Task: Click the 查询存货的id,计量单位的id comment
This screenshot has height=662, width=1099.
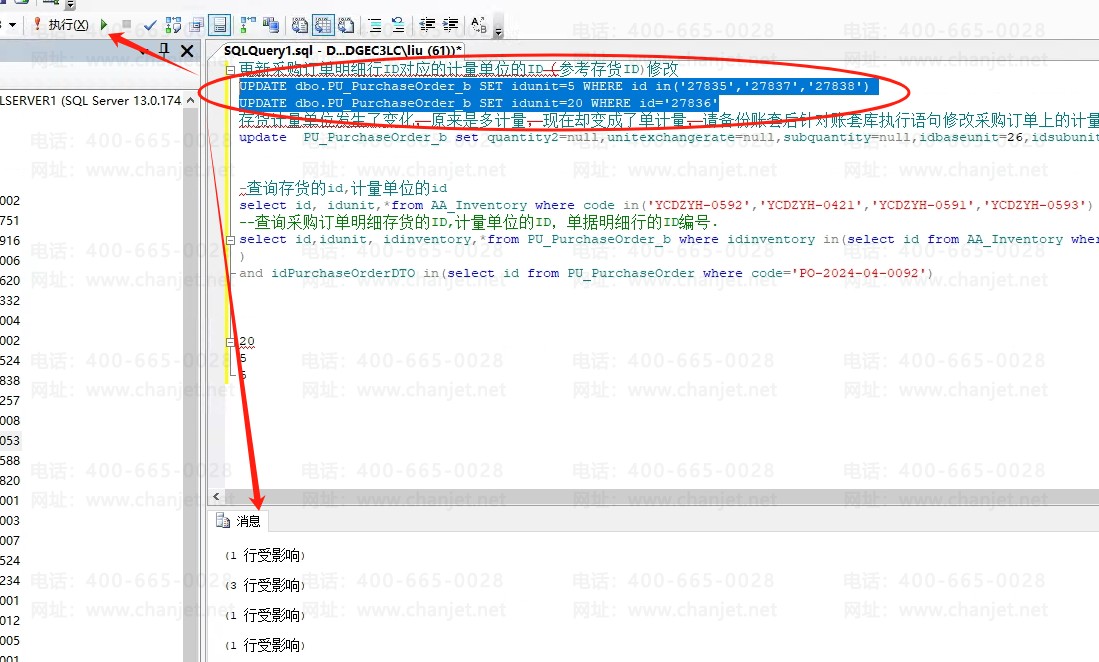Action: click(x=343, y=188)
